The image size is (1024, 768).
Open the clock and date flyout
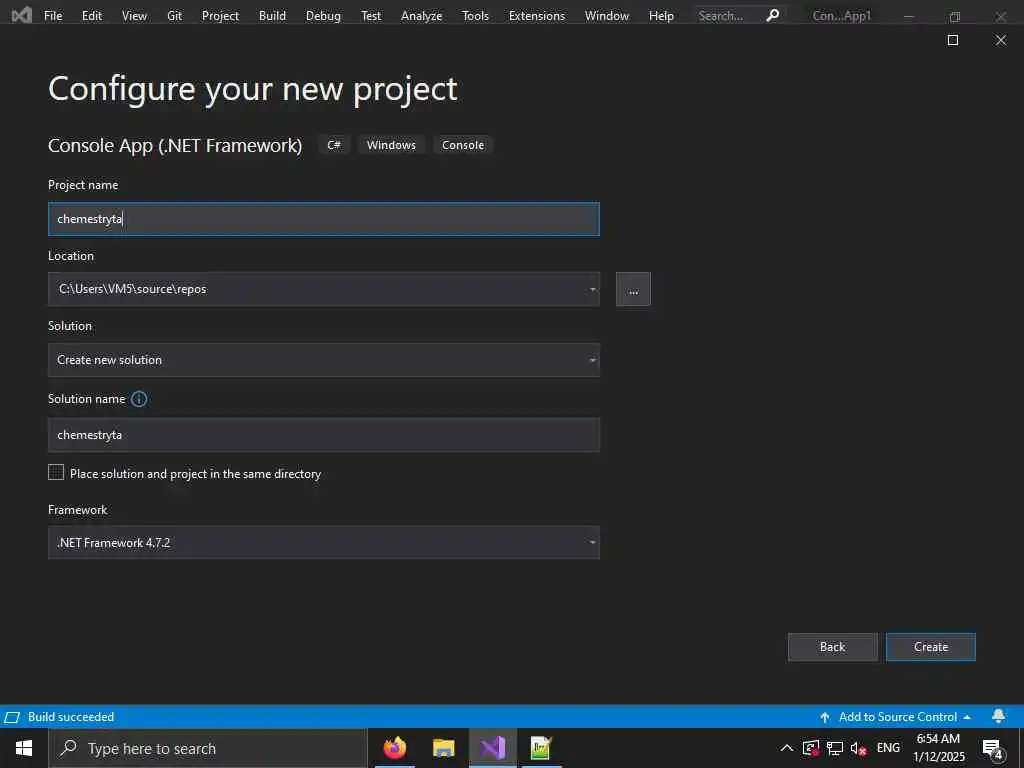point(938,748)
